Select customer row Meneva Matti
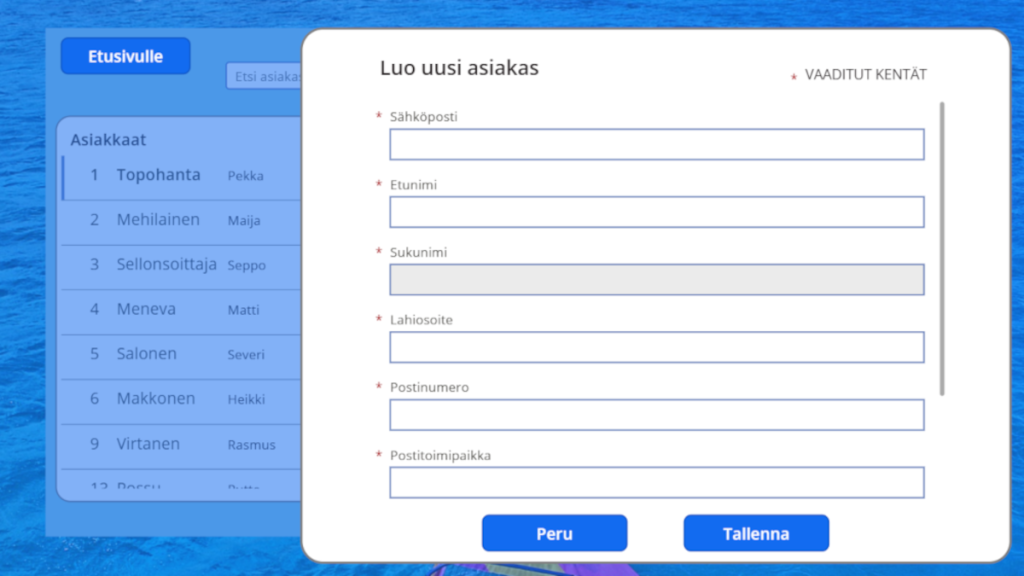Image resolution: width=1024 pixels, height=576 pixels. point(182,310)
